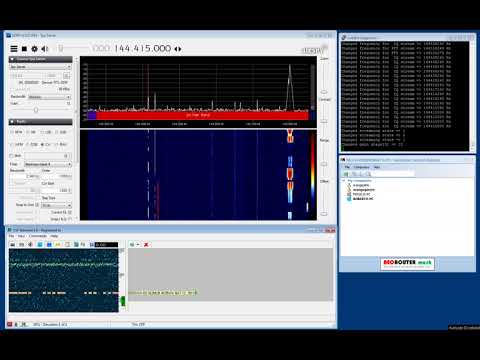Open the Help menu in CW Skimmer

tap(54, 236)
